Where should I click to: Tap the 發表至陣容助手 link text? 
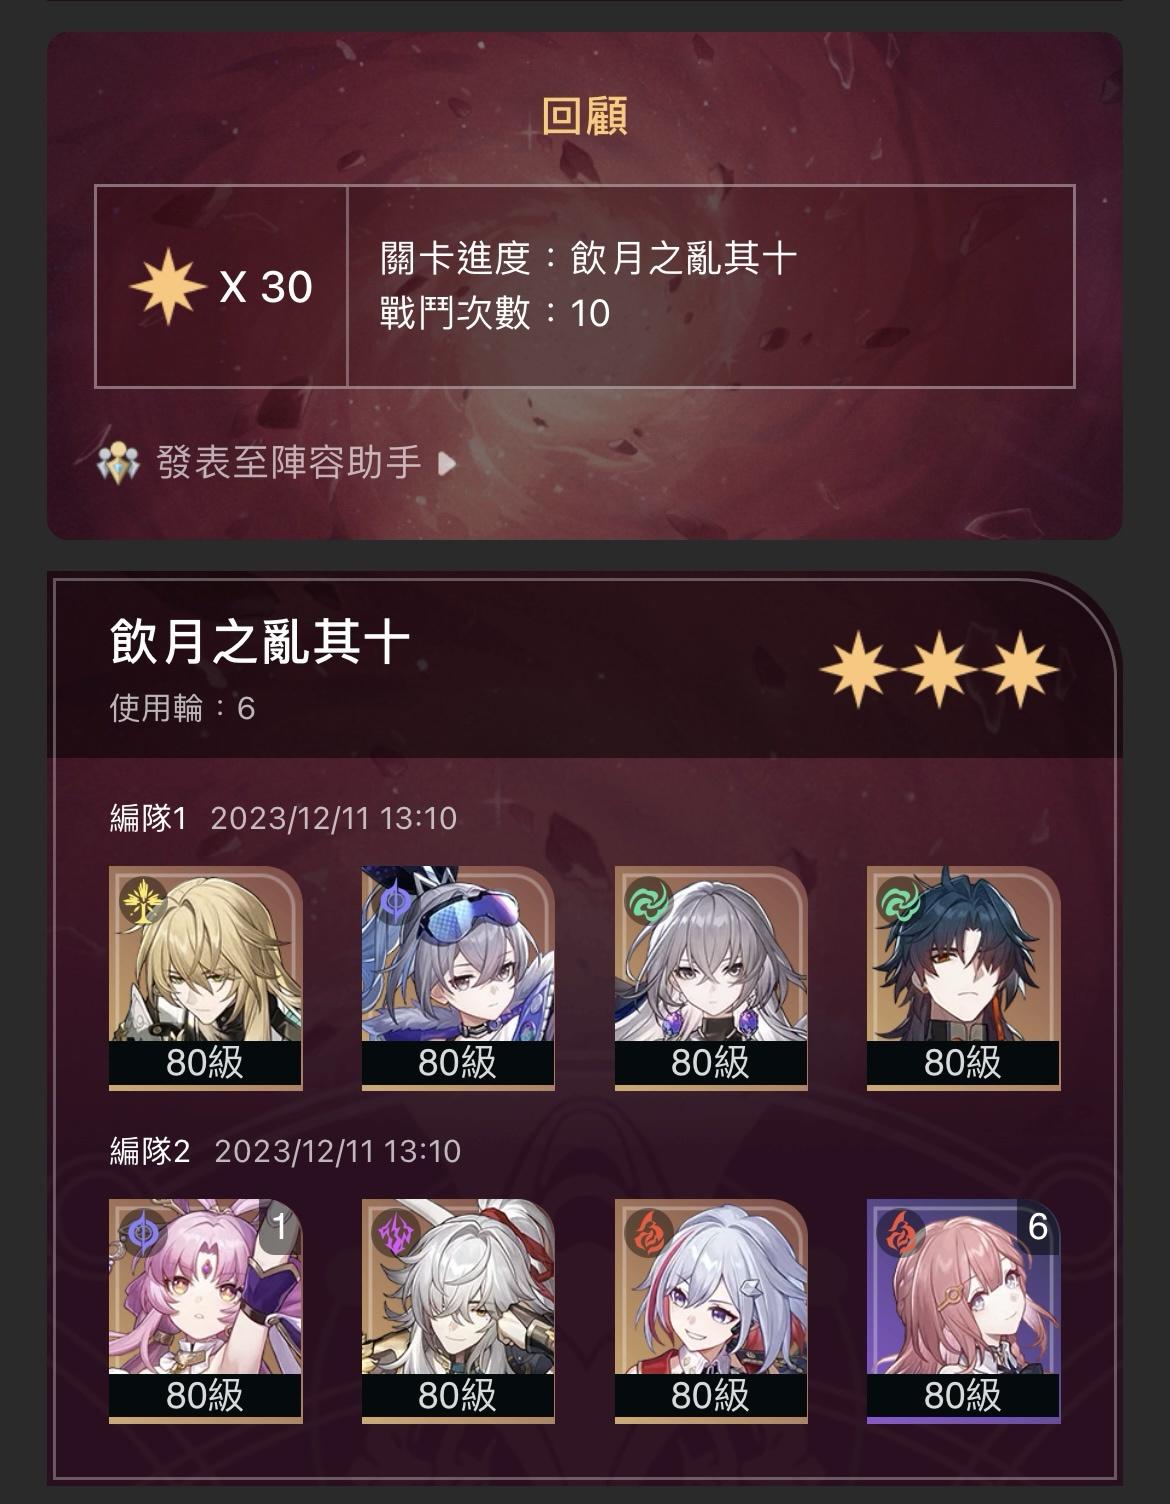288,463
